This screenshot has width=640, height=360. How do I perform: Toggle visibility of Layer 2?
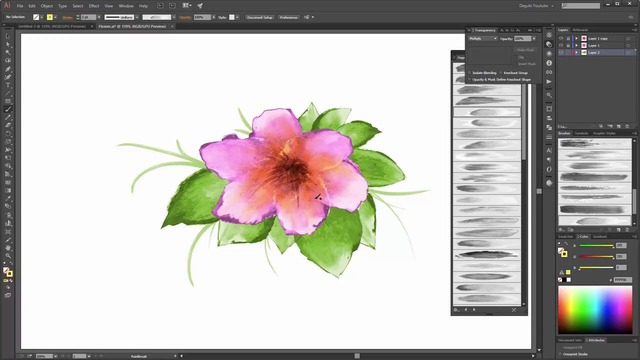pos(561,52)
